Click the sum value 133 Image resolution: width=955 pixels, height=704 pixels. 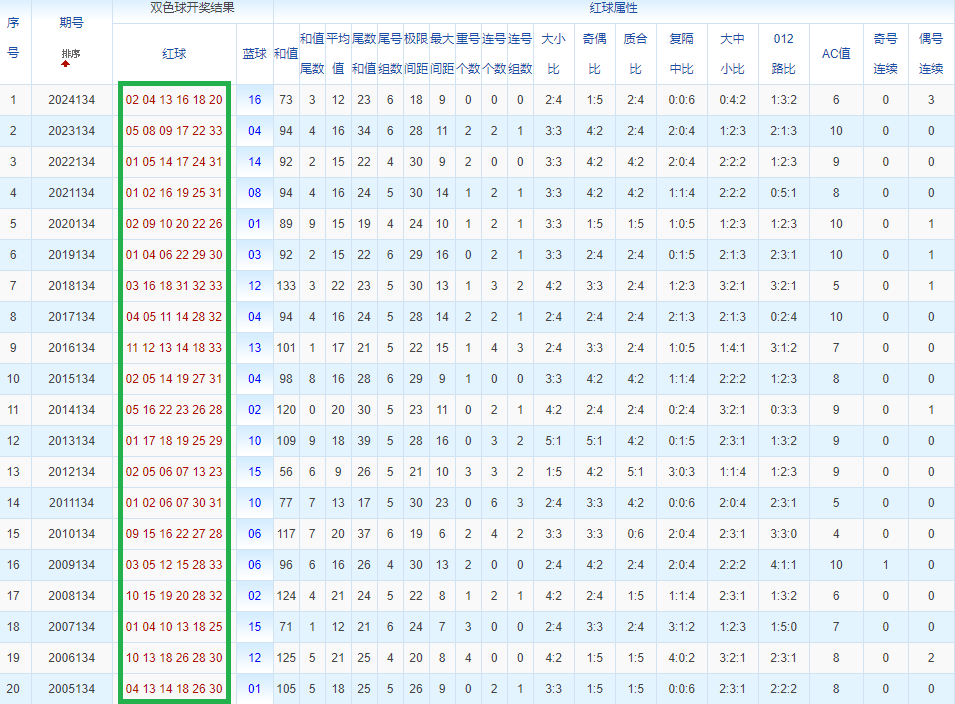click(x=286, y=286)
